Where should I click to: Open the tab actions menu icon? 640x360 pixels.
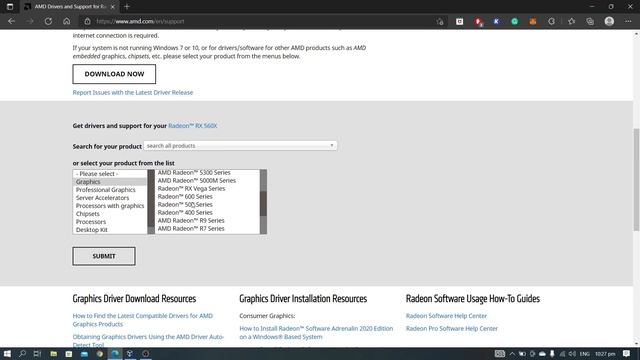tap(10, 7)
